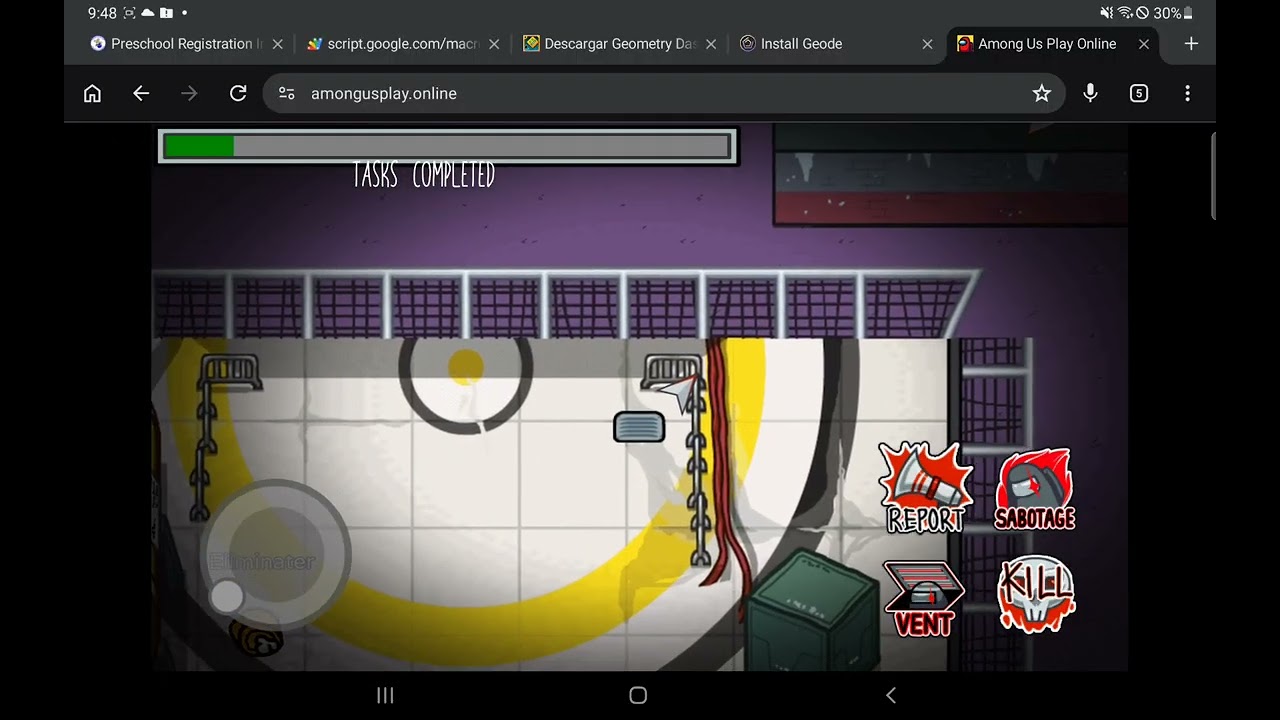Tap the Vent button
Viewport: 1280px width, 720px height.
[x=924, y=598]
